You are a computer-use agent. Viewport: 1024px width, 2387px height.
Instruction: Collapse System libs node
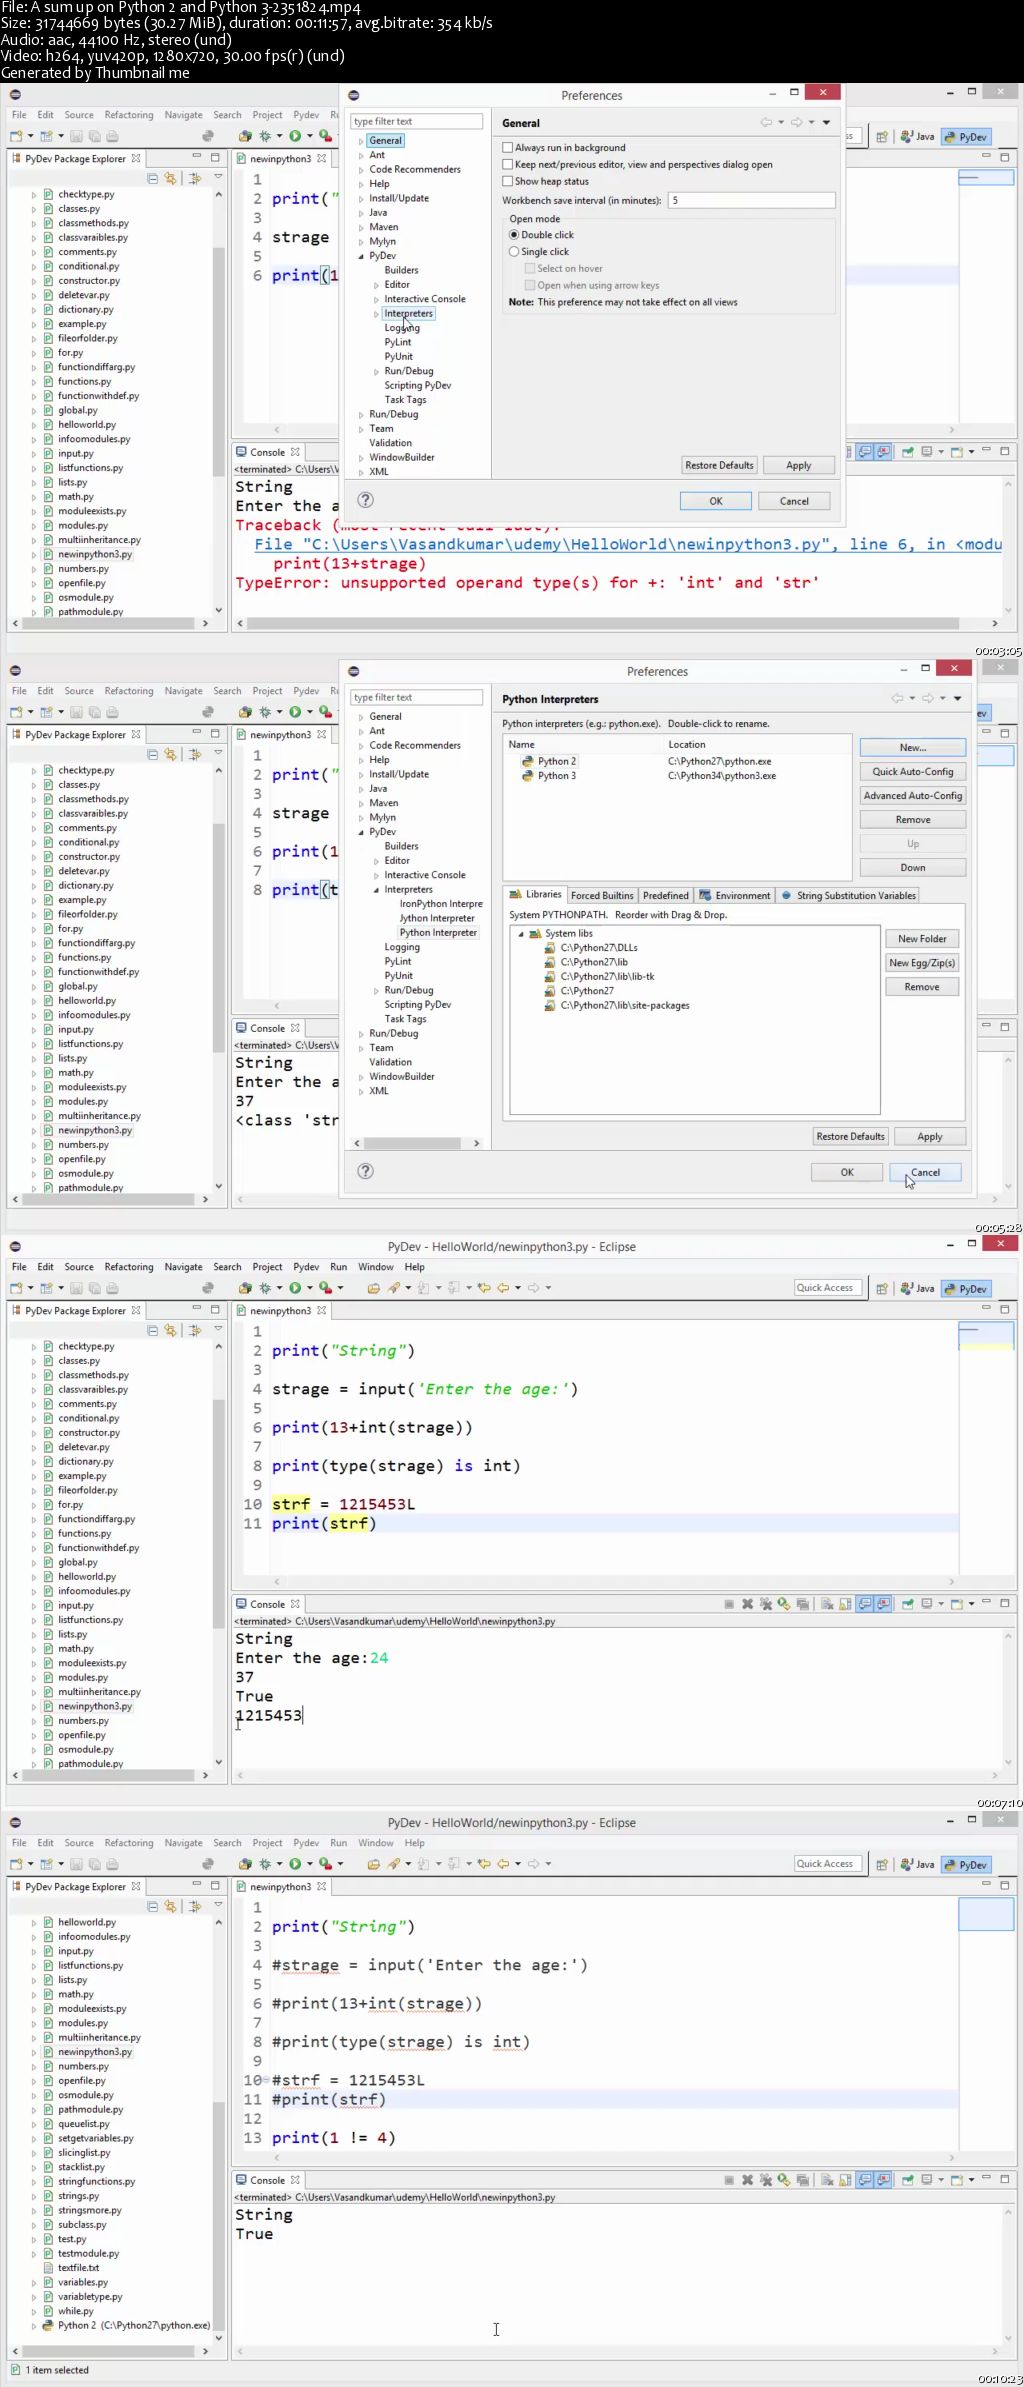tap(521, 933)
